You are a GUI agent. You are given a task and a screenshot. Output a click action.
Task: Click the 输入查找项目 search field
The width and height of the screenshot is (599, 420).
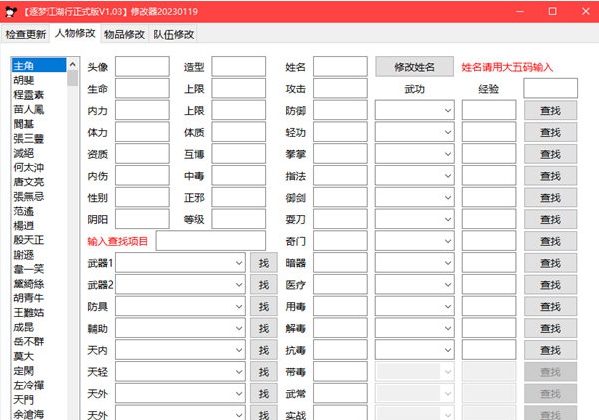(x=211, y=241)
